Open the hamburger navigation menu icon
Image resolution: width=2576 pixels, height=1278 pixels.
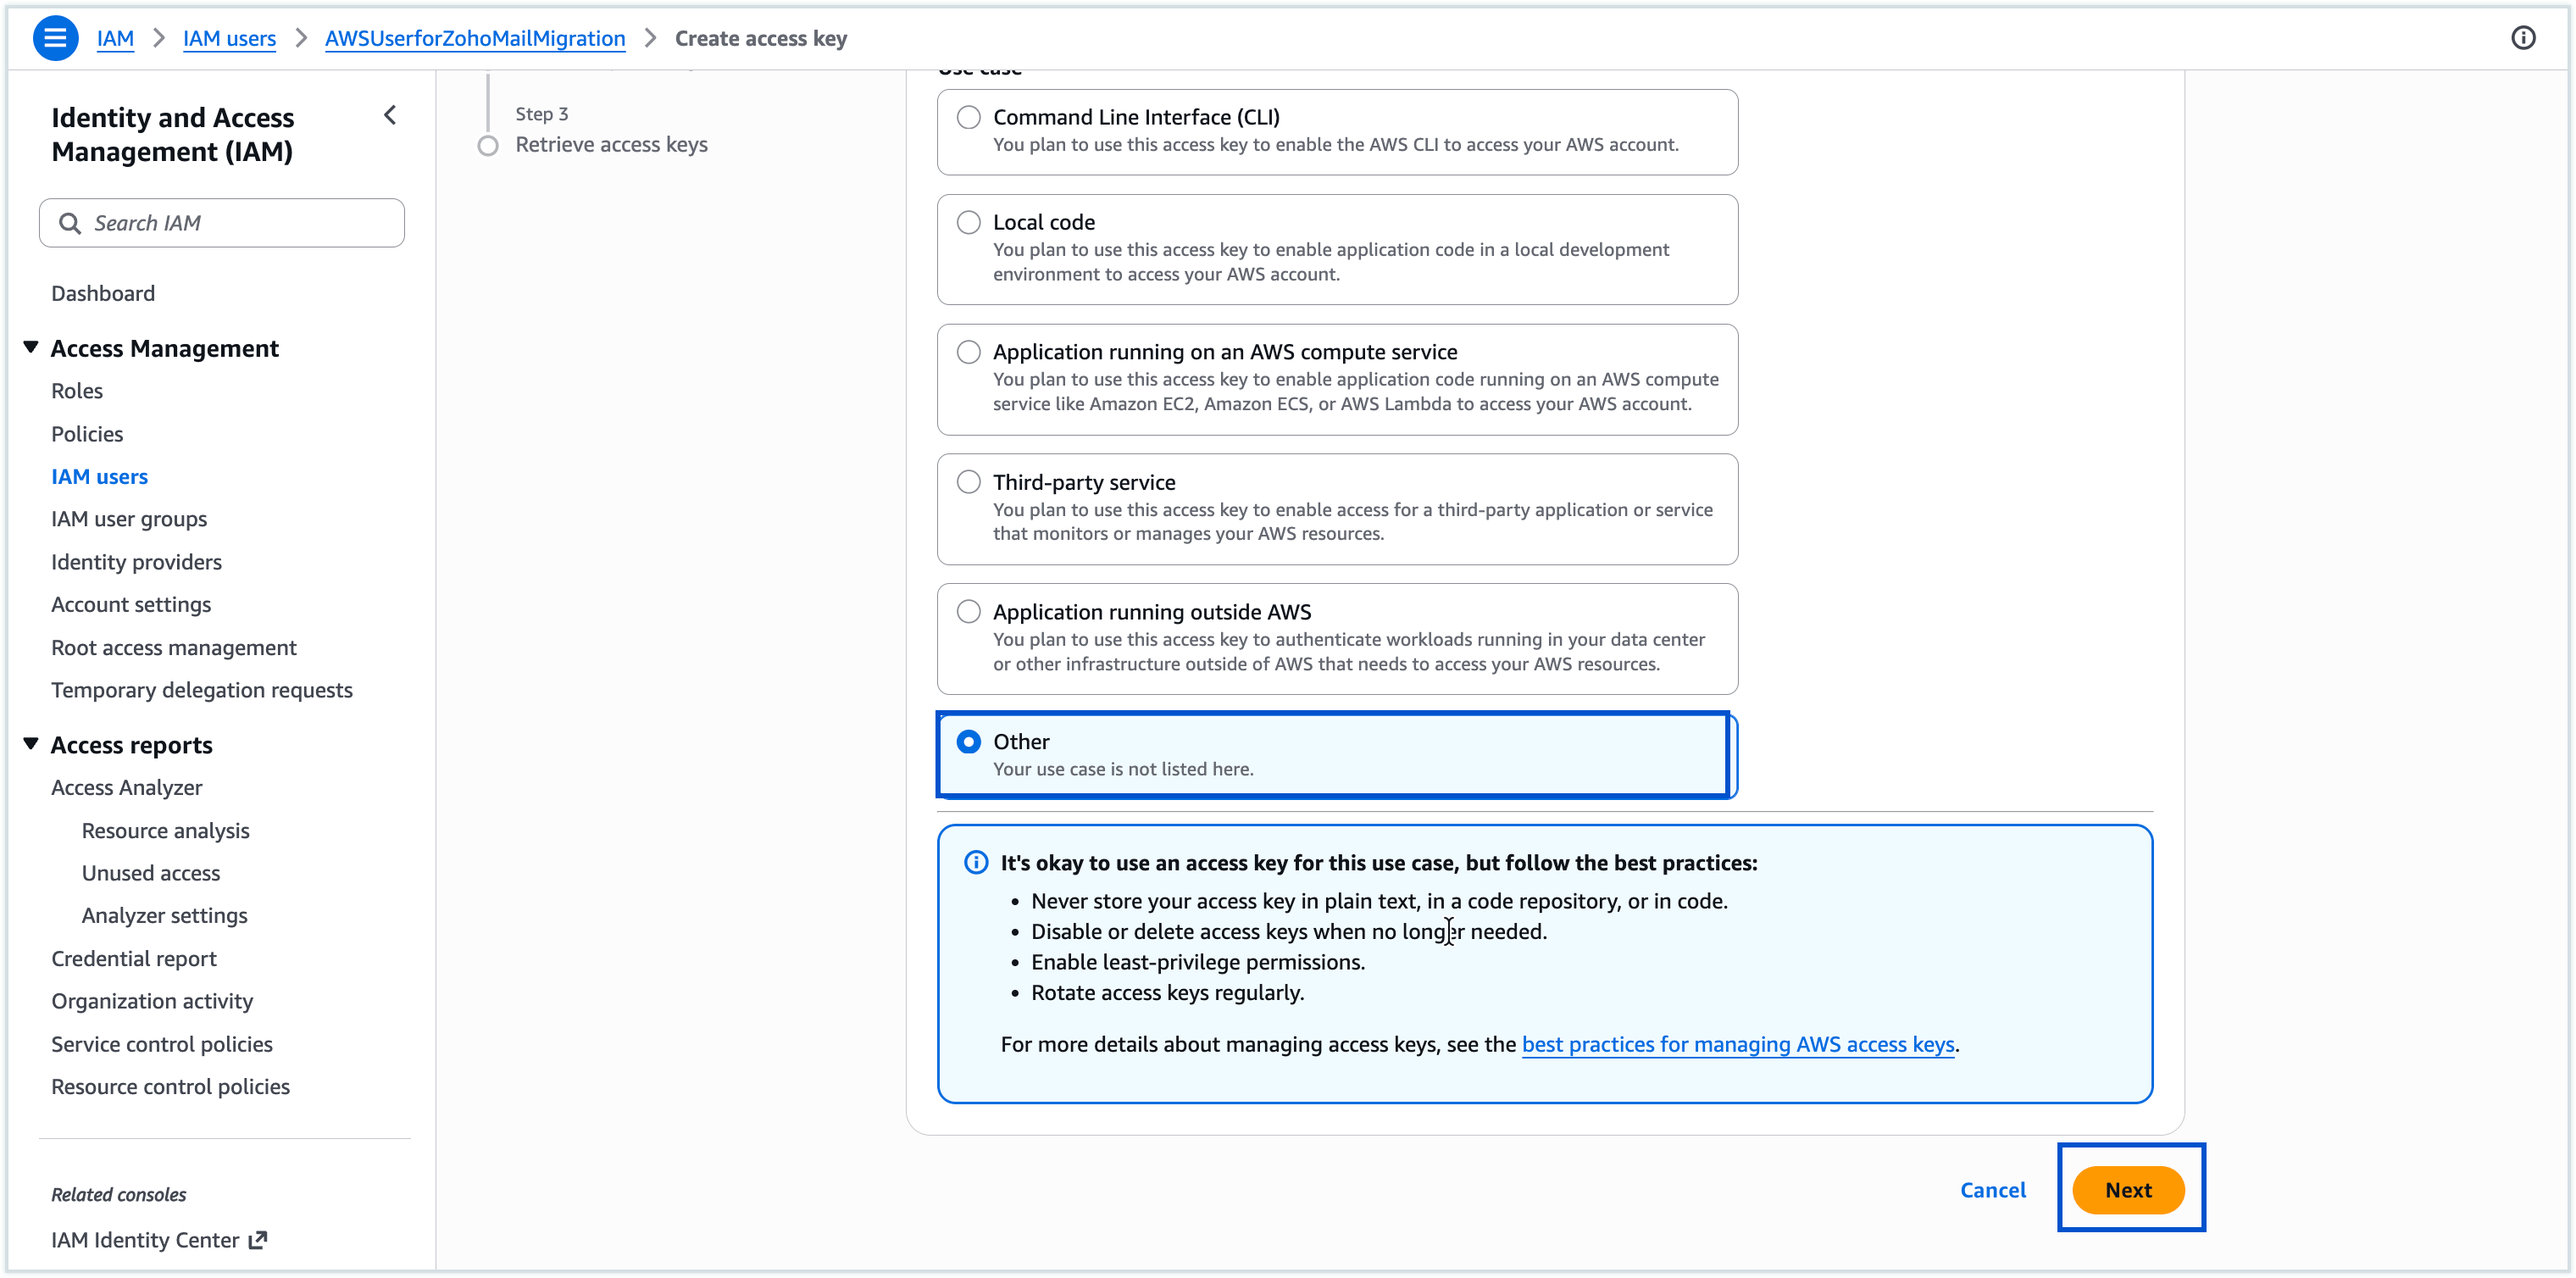55,38
